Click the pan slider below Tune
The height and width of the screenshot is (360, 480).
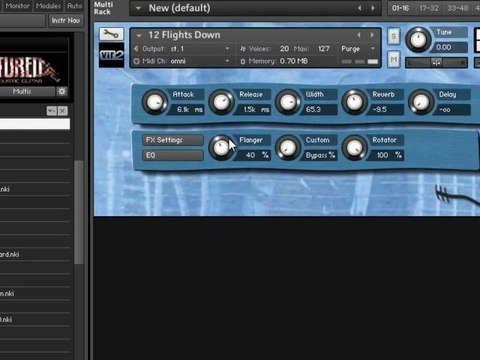click(436, 62)
